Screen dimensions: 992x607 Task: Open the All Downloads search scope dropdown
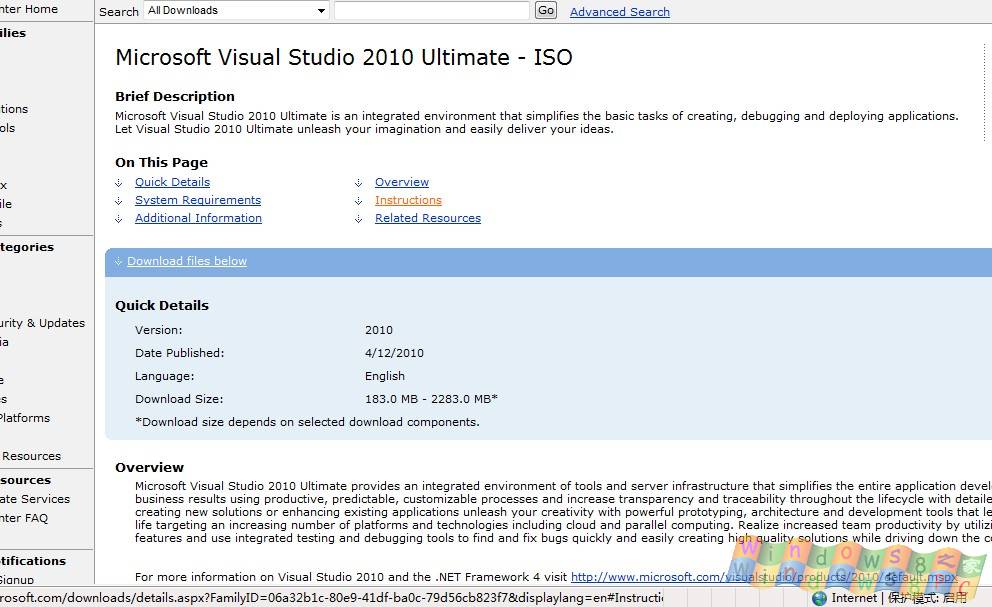click(x=237, y=10)
